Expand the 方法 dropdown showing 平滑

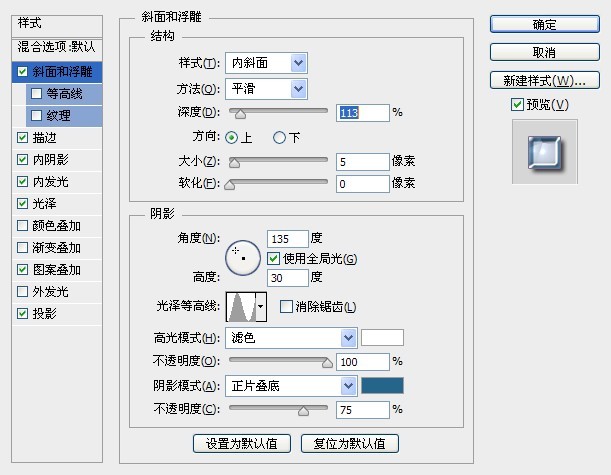point(265,89)
